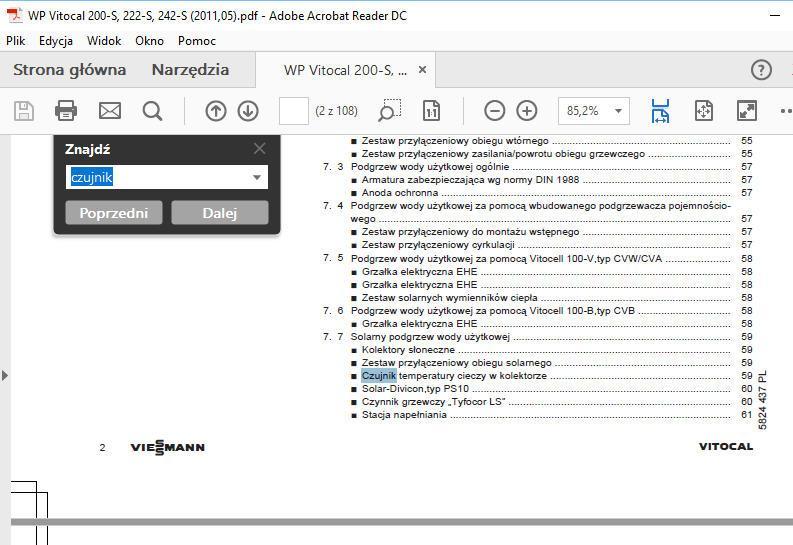Open the search magnifier tool
This screenshot has height=545, width=793.
152,111
